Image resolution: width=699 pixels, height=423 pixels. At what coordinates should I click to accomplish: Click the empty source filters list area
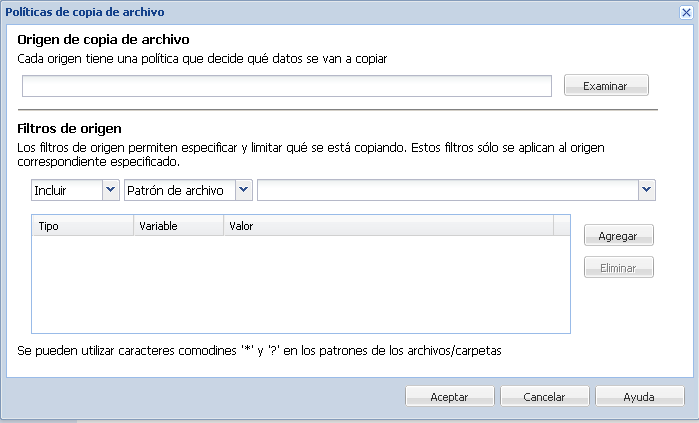point(300,284)
